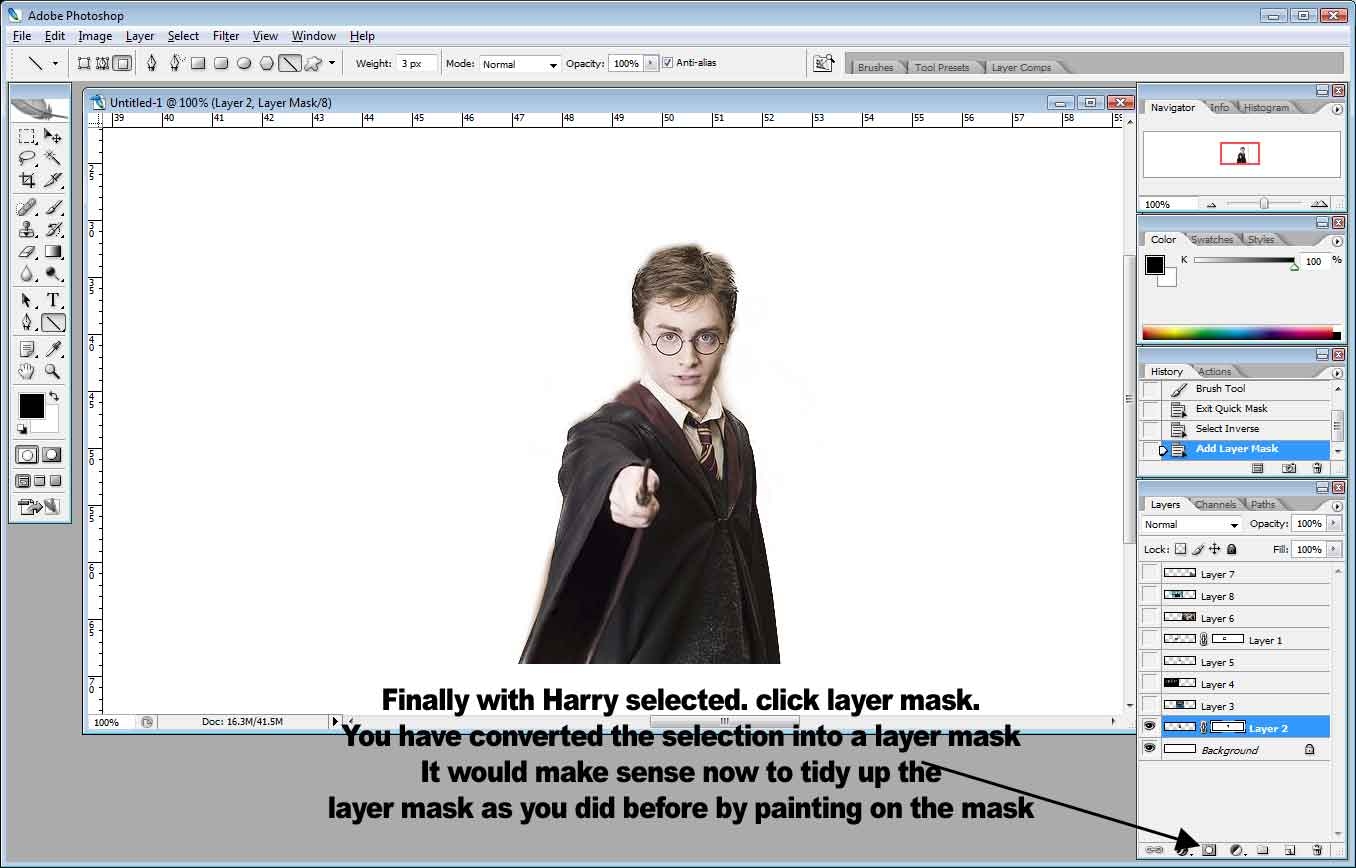Adjust the Navigator zoom slider
Screen dimensions: 1356x868
1264,203
